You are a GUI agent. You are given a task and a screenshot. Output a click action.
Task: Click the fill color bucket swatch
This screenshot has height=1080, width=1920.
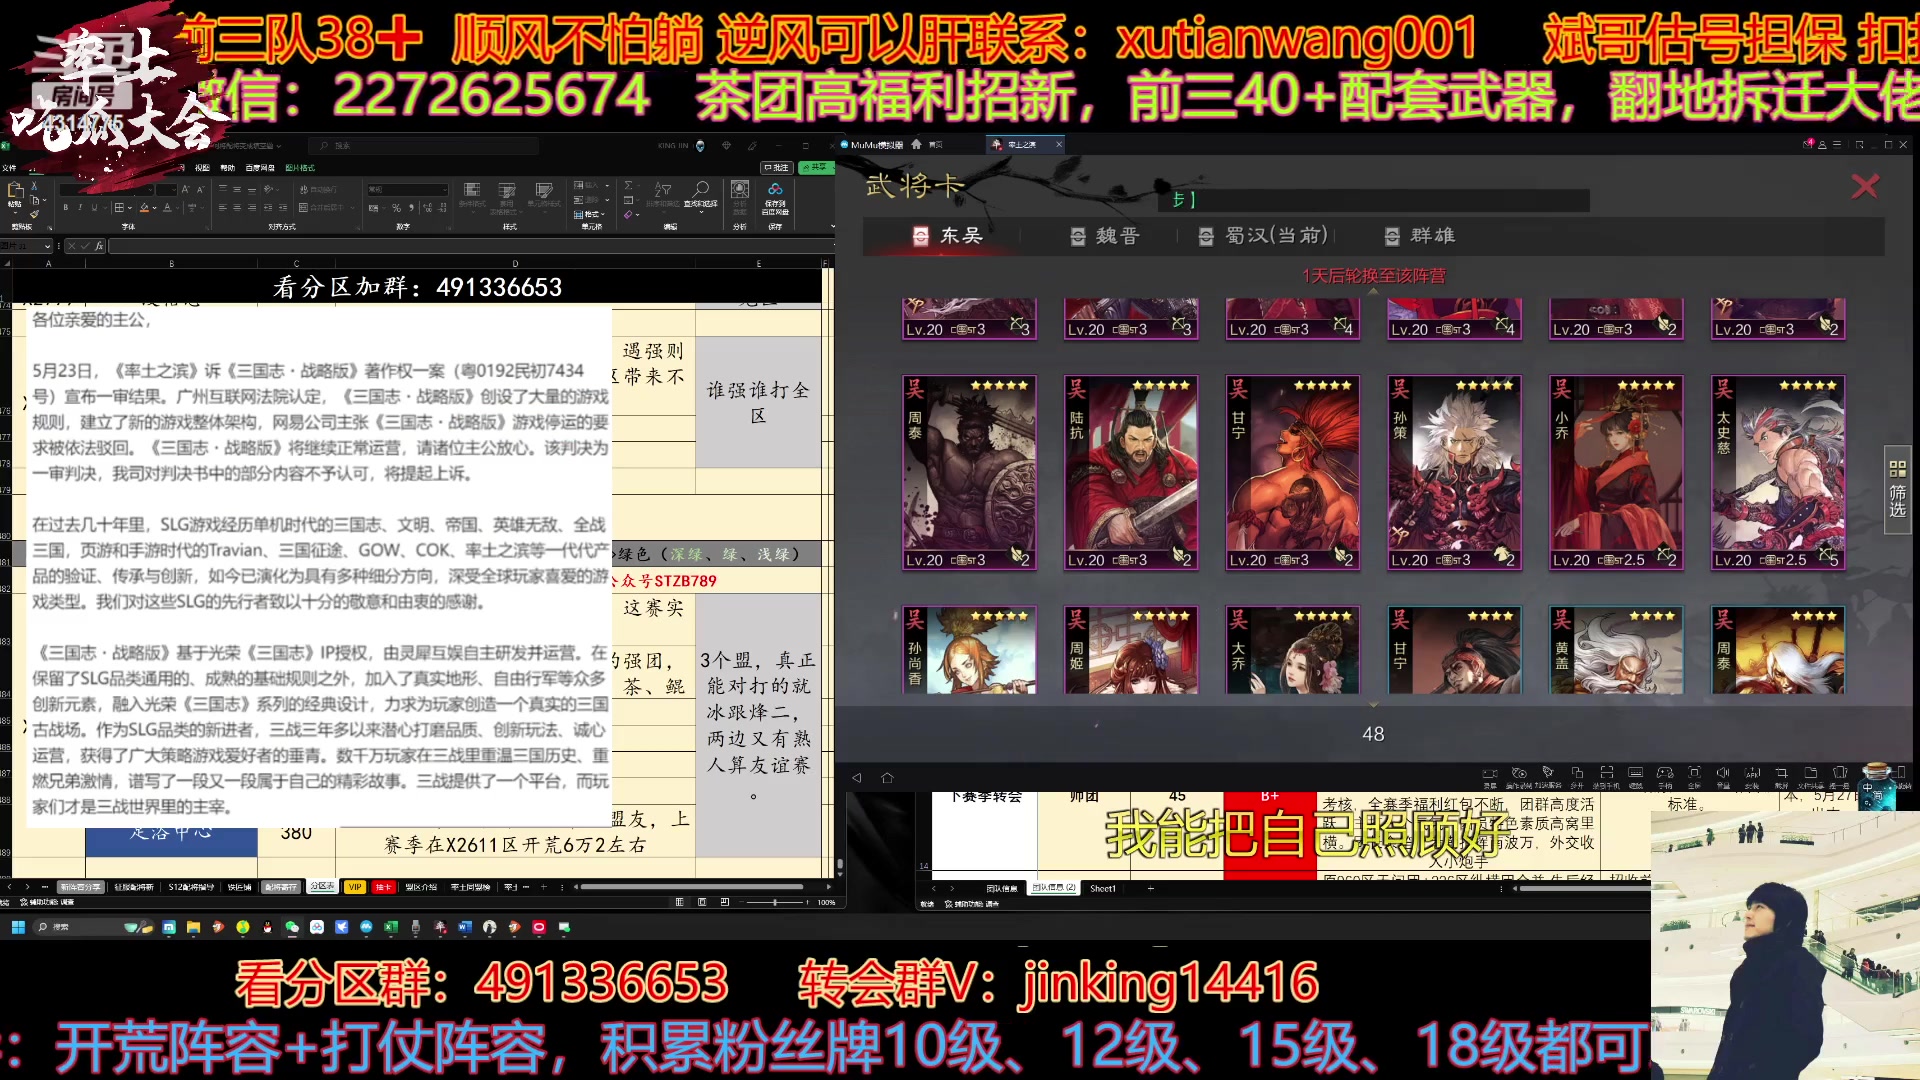tap(144, 207)
